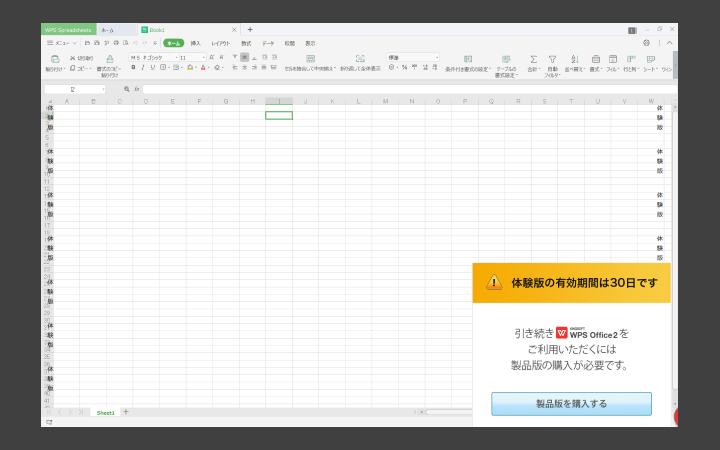Open conditional formatting (条件付き書式の設定)

tap(468, 63)
